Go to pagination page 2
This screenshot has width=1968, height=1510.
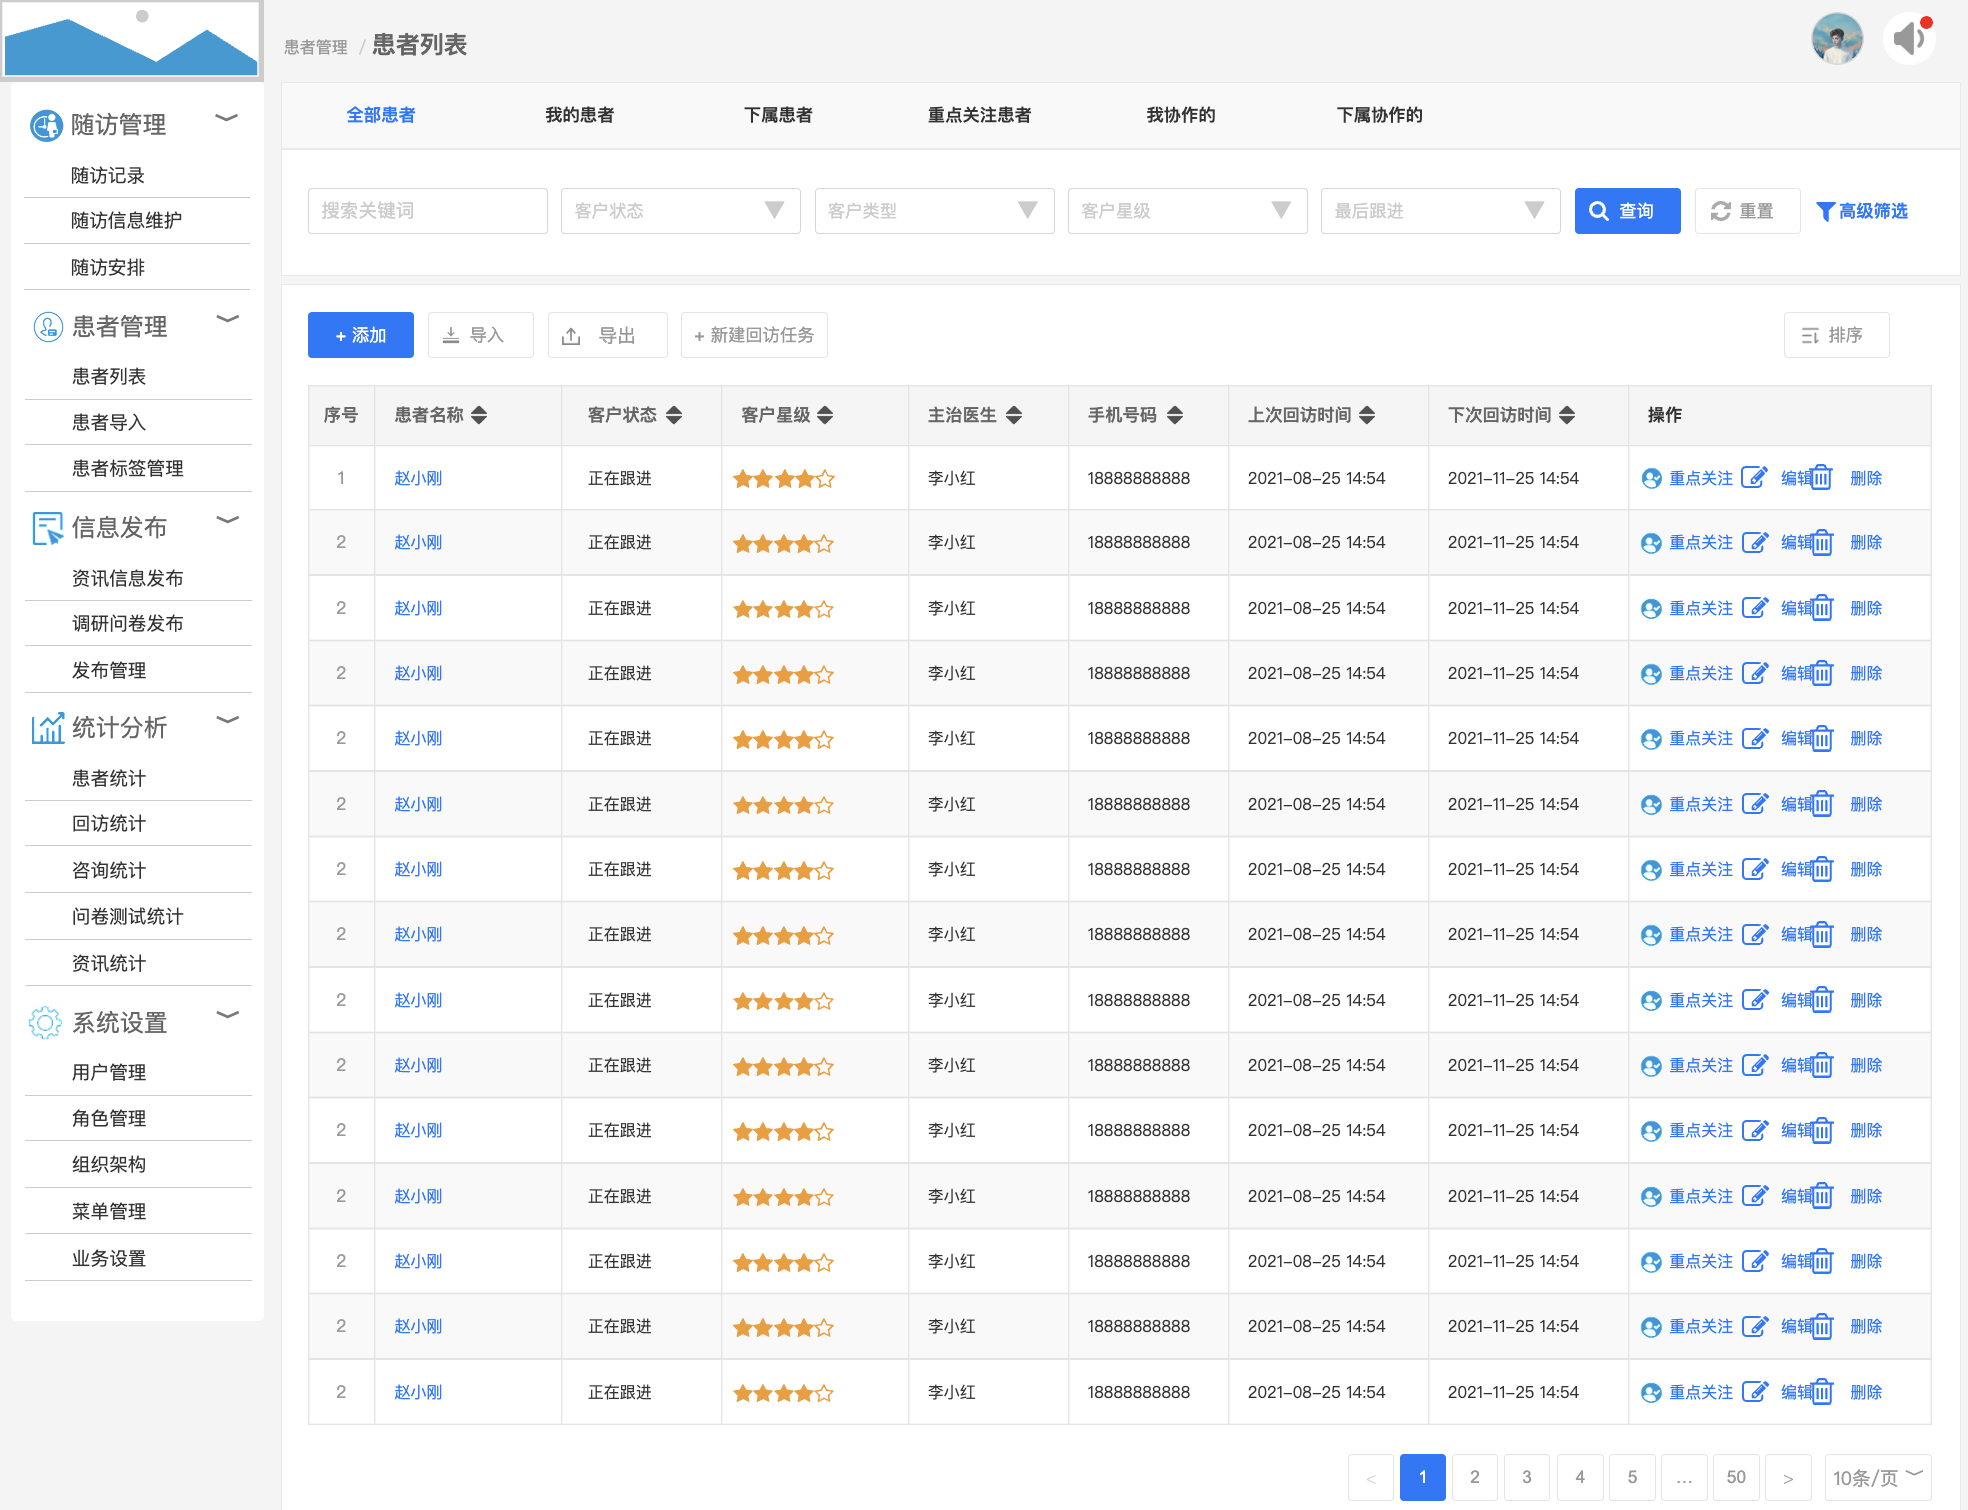click(1475, 1477)
